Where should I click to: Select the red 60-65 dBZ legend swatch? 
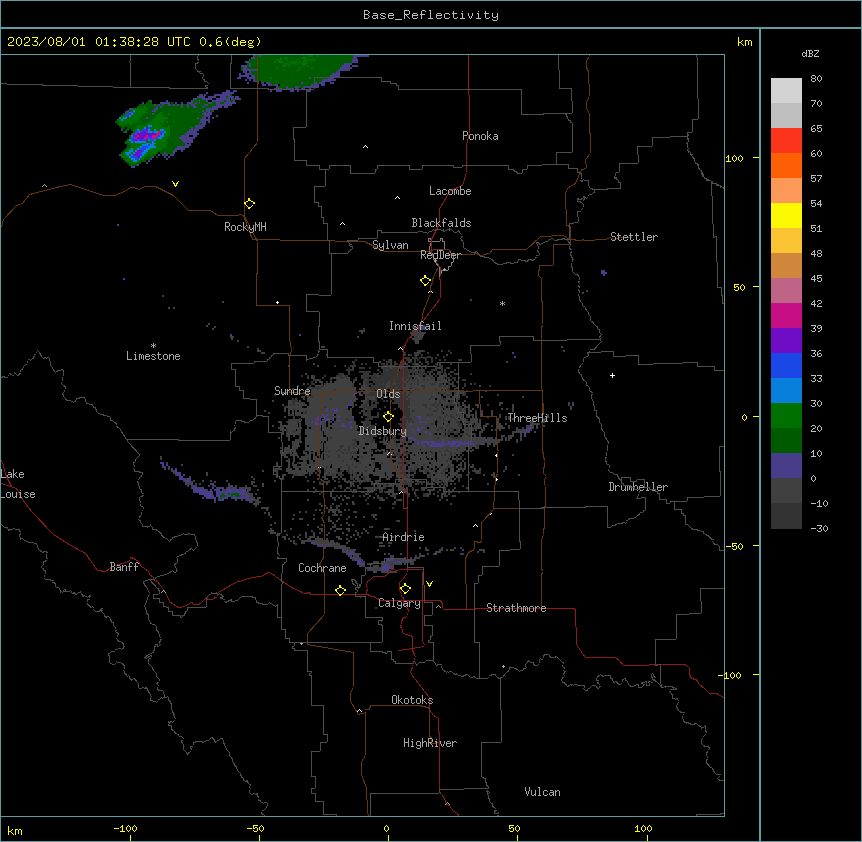(786, 141)
